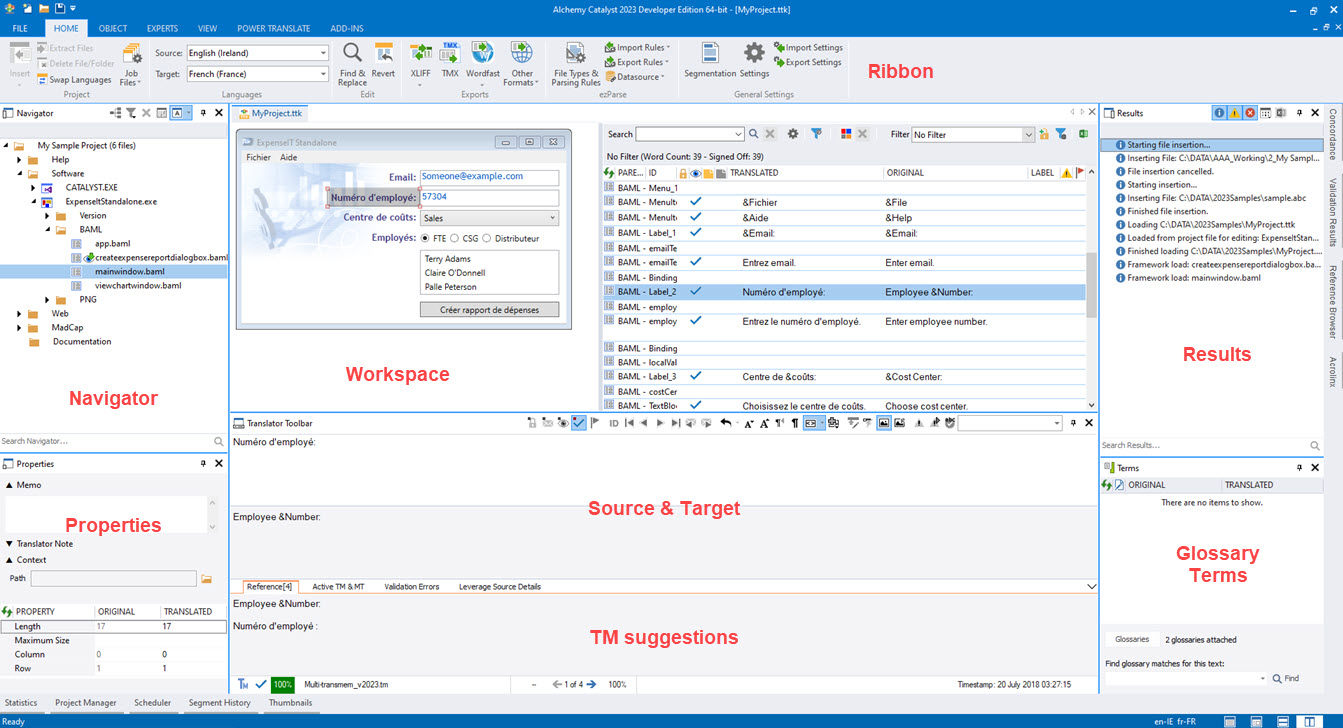Switch to the EXPERTS ribbon tab
This screenshot has width=1343, height=728.
pyautogui.click(x=162, y=29)
